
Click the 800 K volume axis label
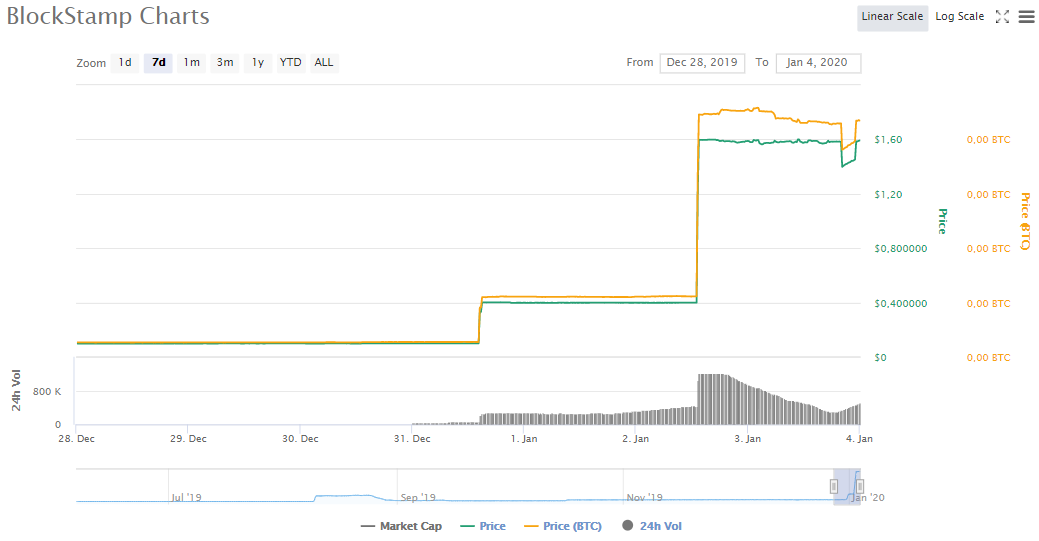(47, 392)
